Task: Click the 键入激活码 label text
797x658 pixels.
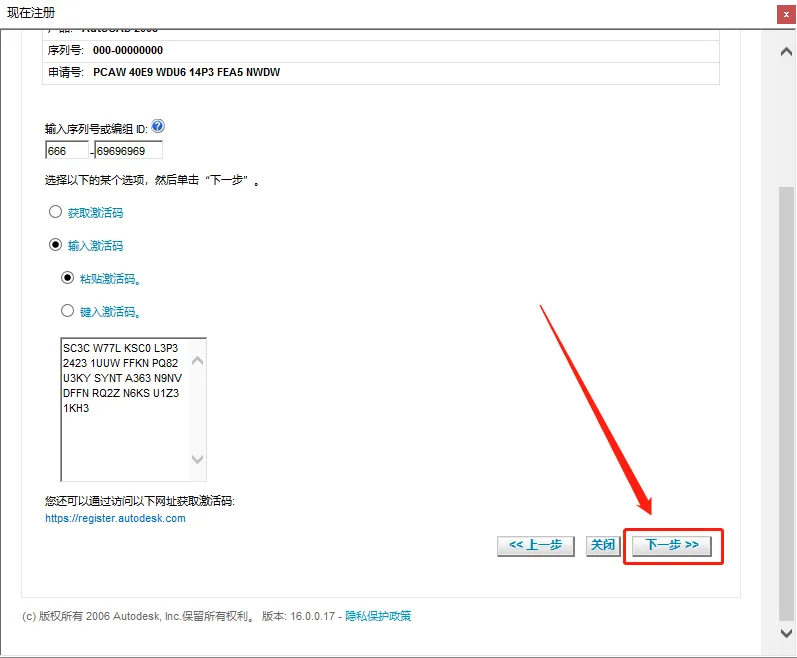Action: point(110,311)
